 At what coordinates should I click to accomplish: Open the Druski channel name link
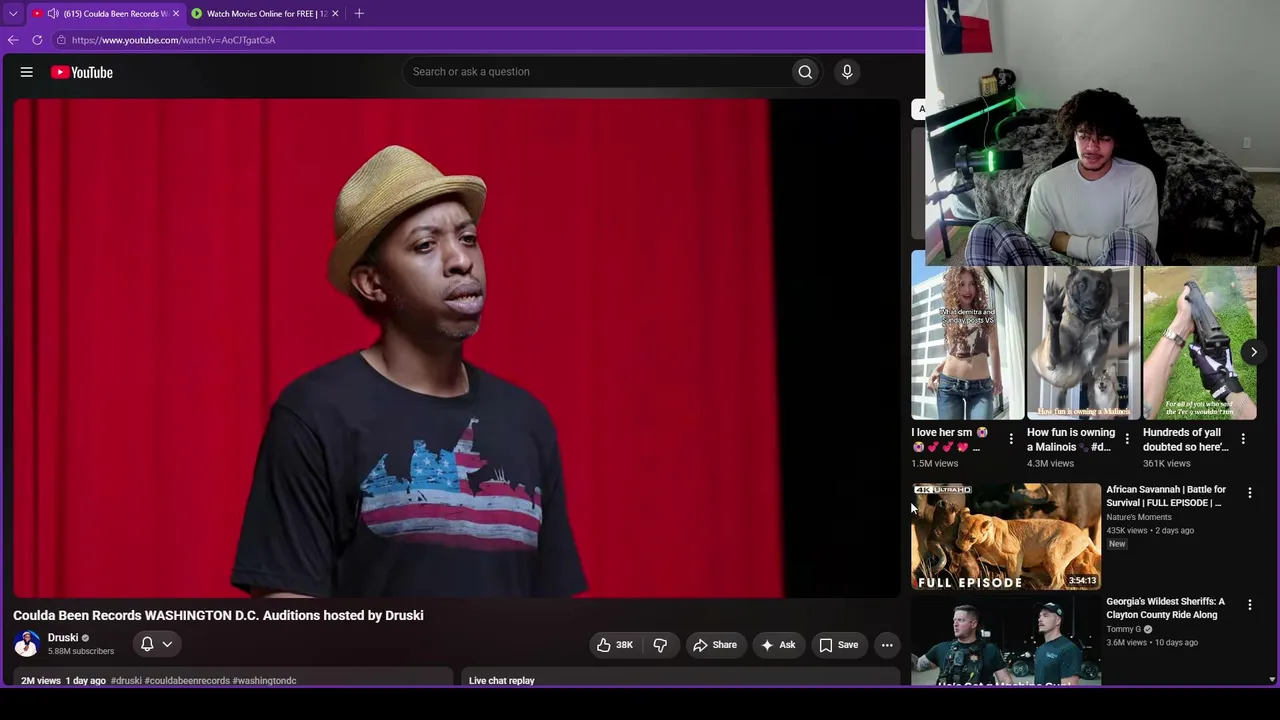[63, 638]
